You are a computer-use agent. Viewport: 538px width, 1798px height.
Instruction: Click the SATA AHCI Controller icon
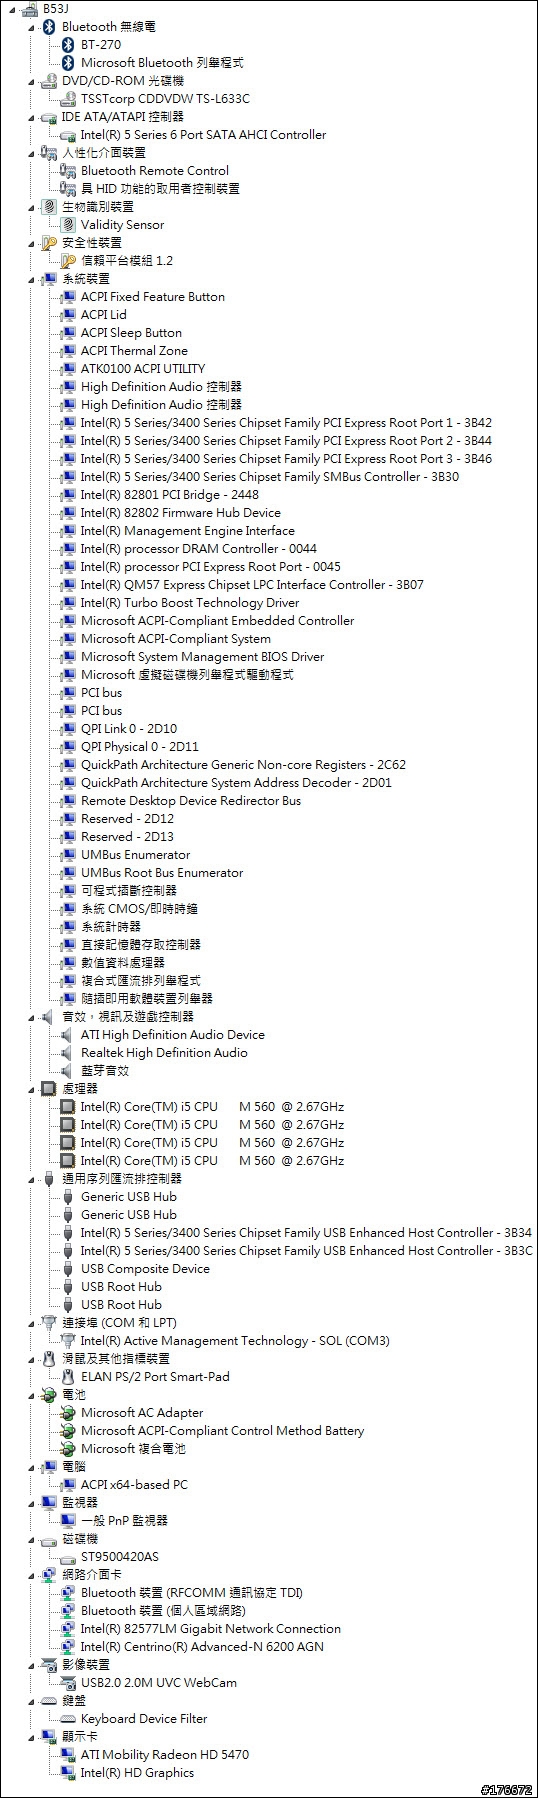[68, 135]
